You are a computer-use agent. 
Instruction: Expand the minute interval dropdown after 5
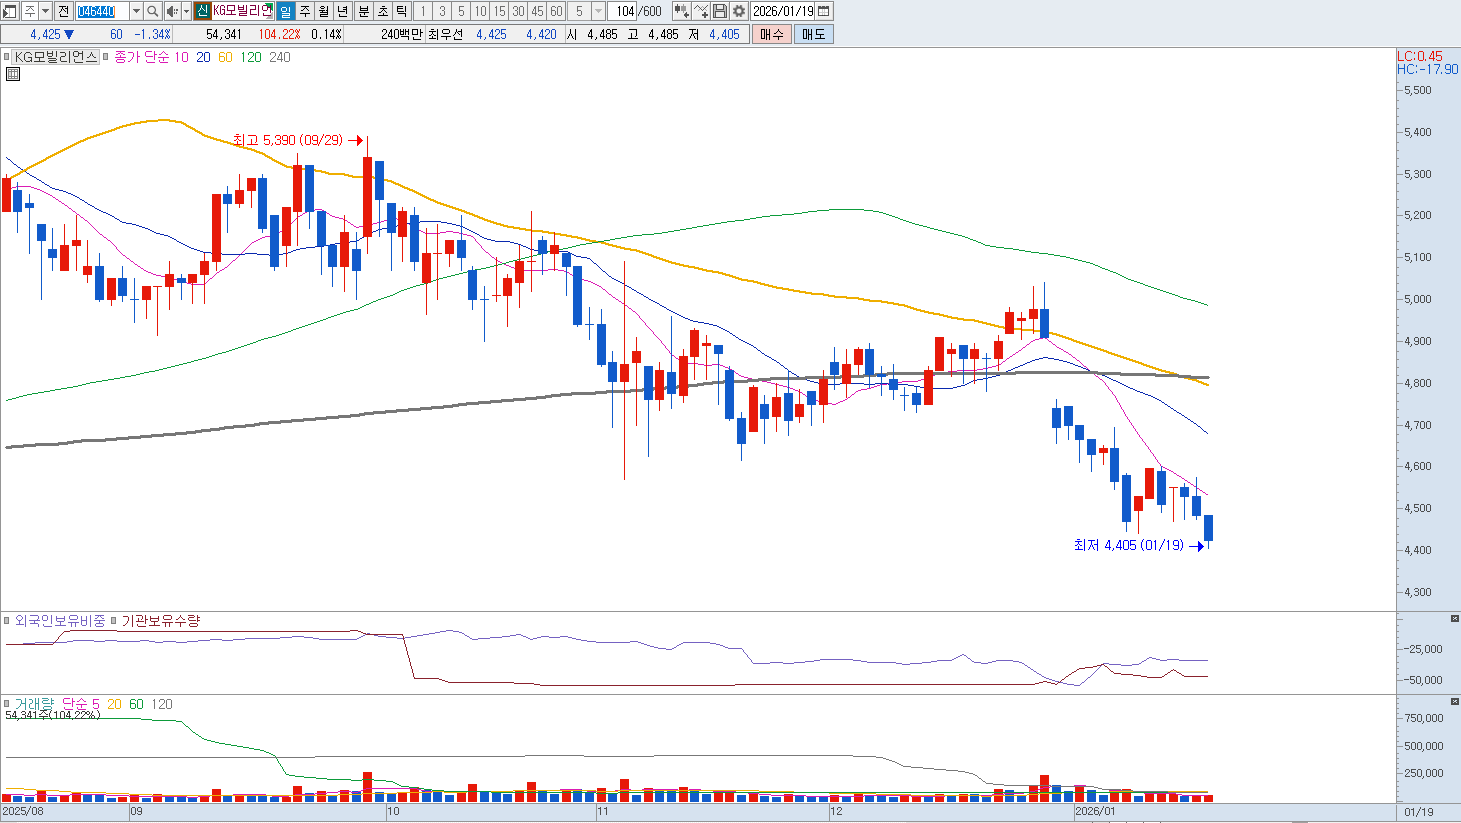[598, 11]
